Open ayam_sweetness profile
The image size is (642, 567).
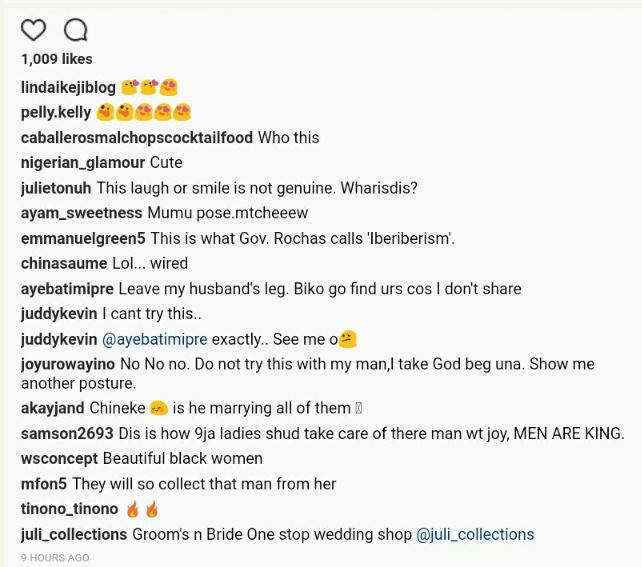[81, 213]
